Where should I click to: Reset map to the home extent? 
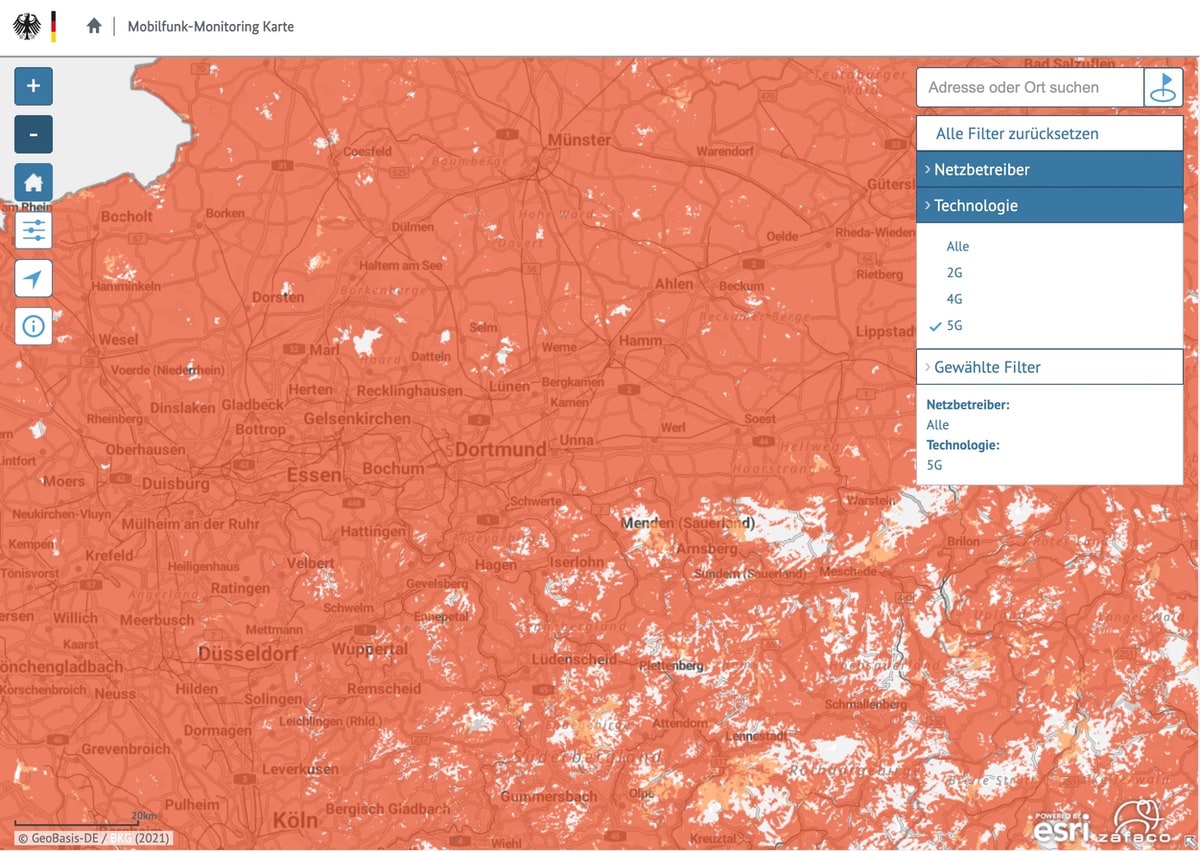click(x=33, y=182)
